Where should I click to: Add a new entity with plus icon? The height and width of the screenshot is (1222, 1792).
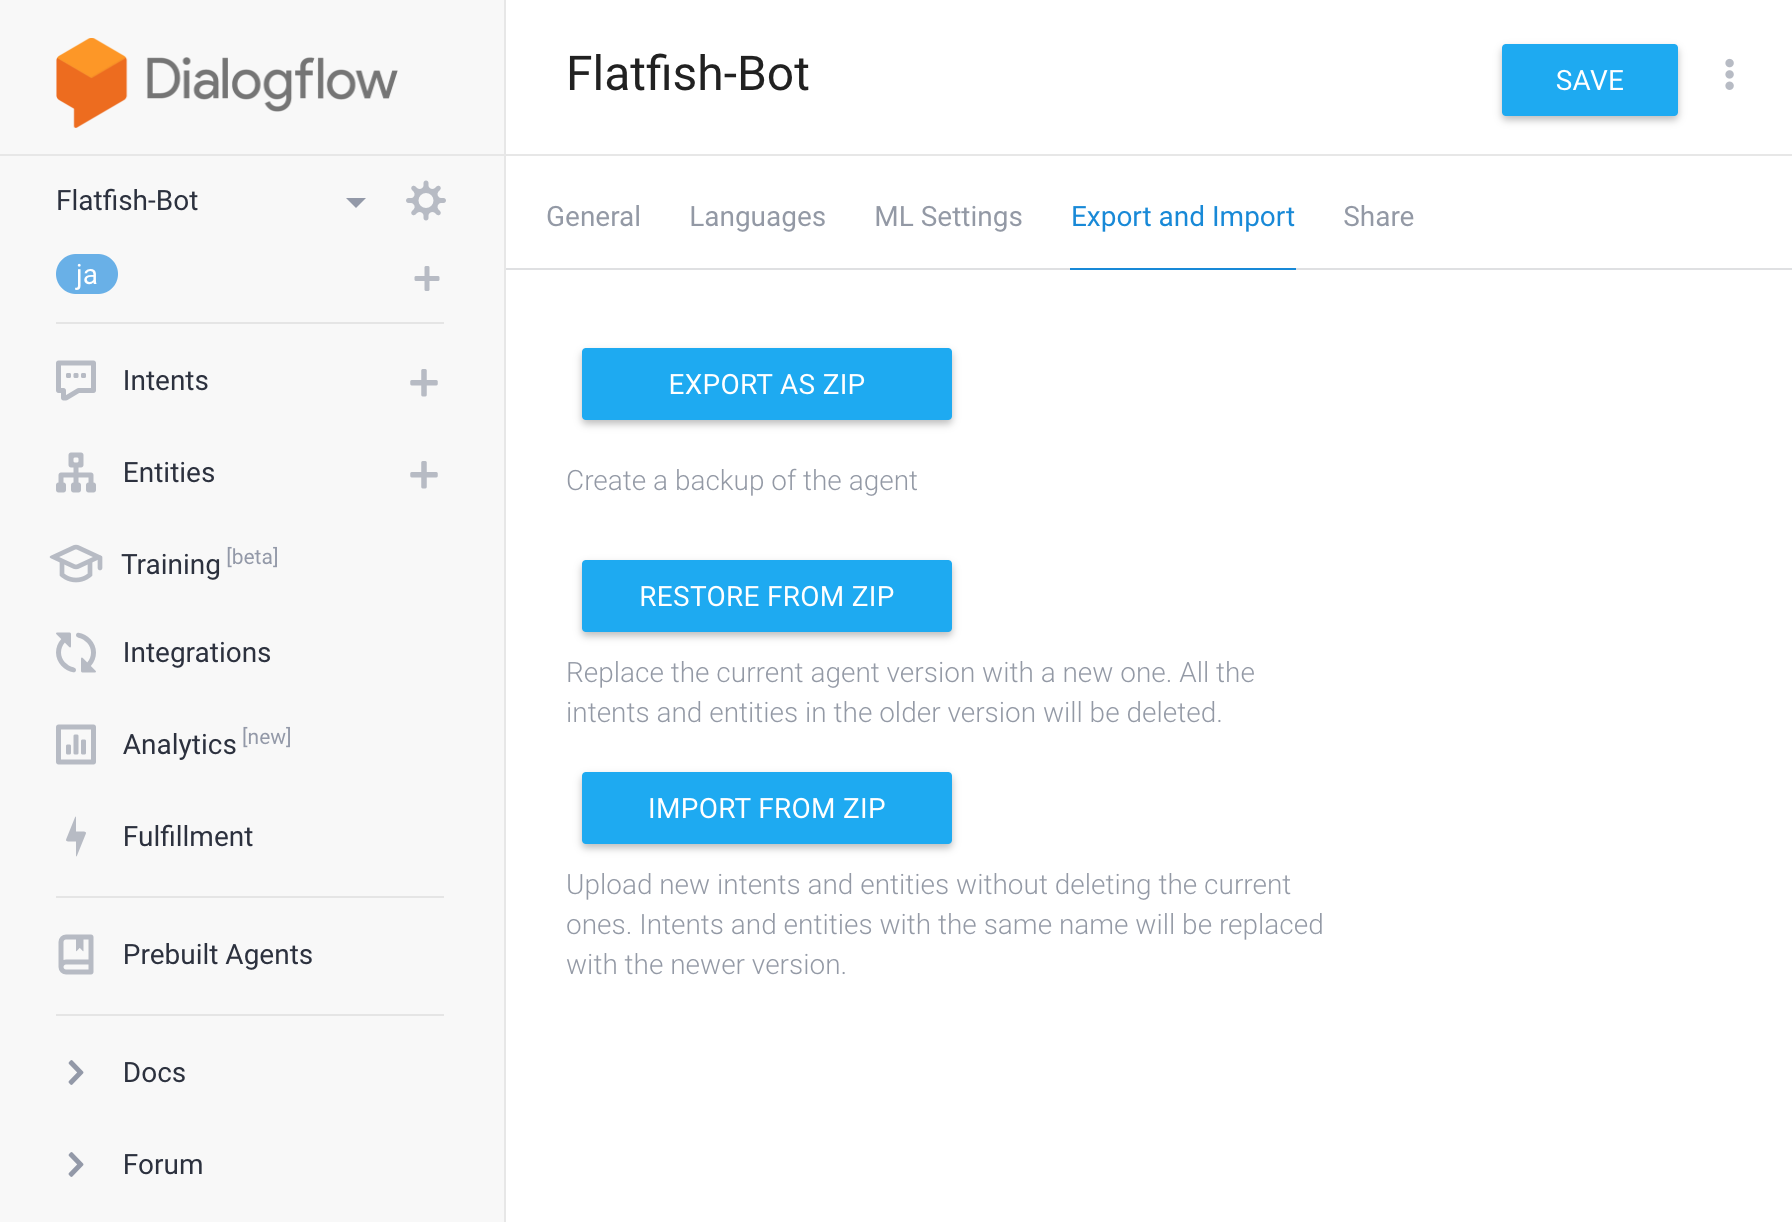pos(426,473)
